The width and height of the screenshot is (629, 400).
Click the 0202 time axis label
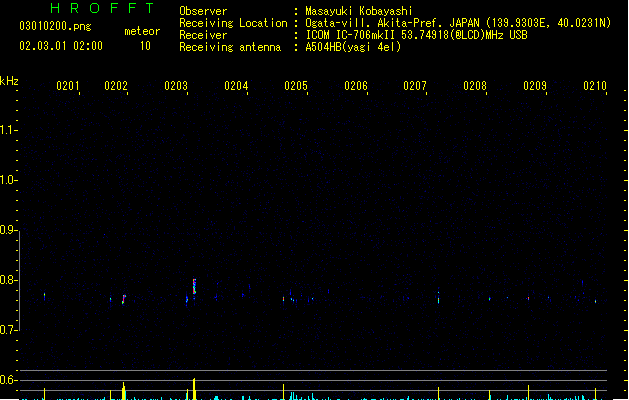coord(116,86)
